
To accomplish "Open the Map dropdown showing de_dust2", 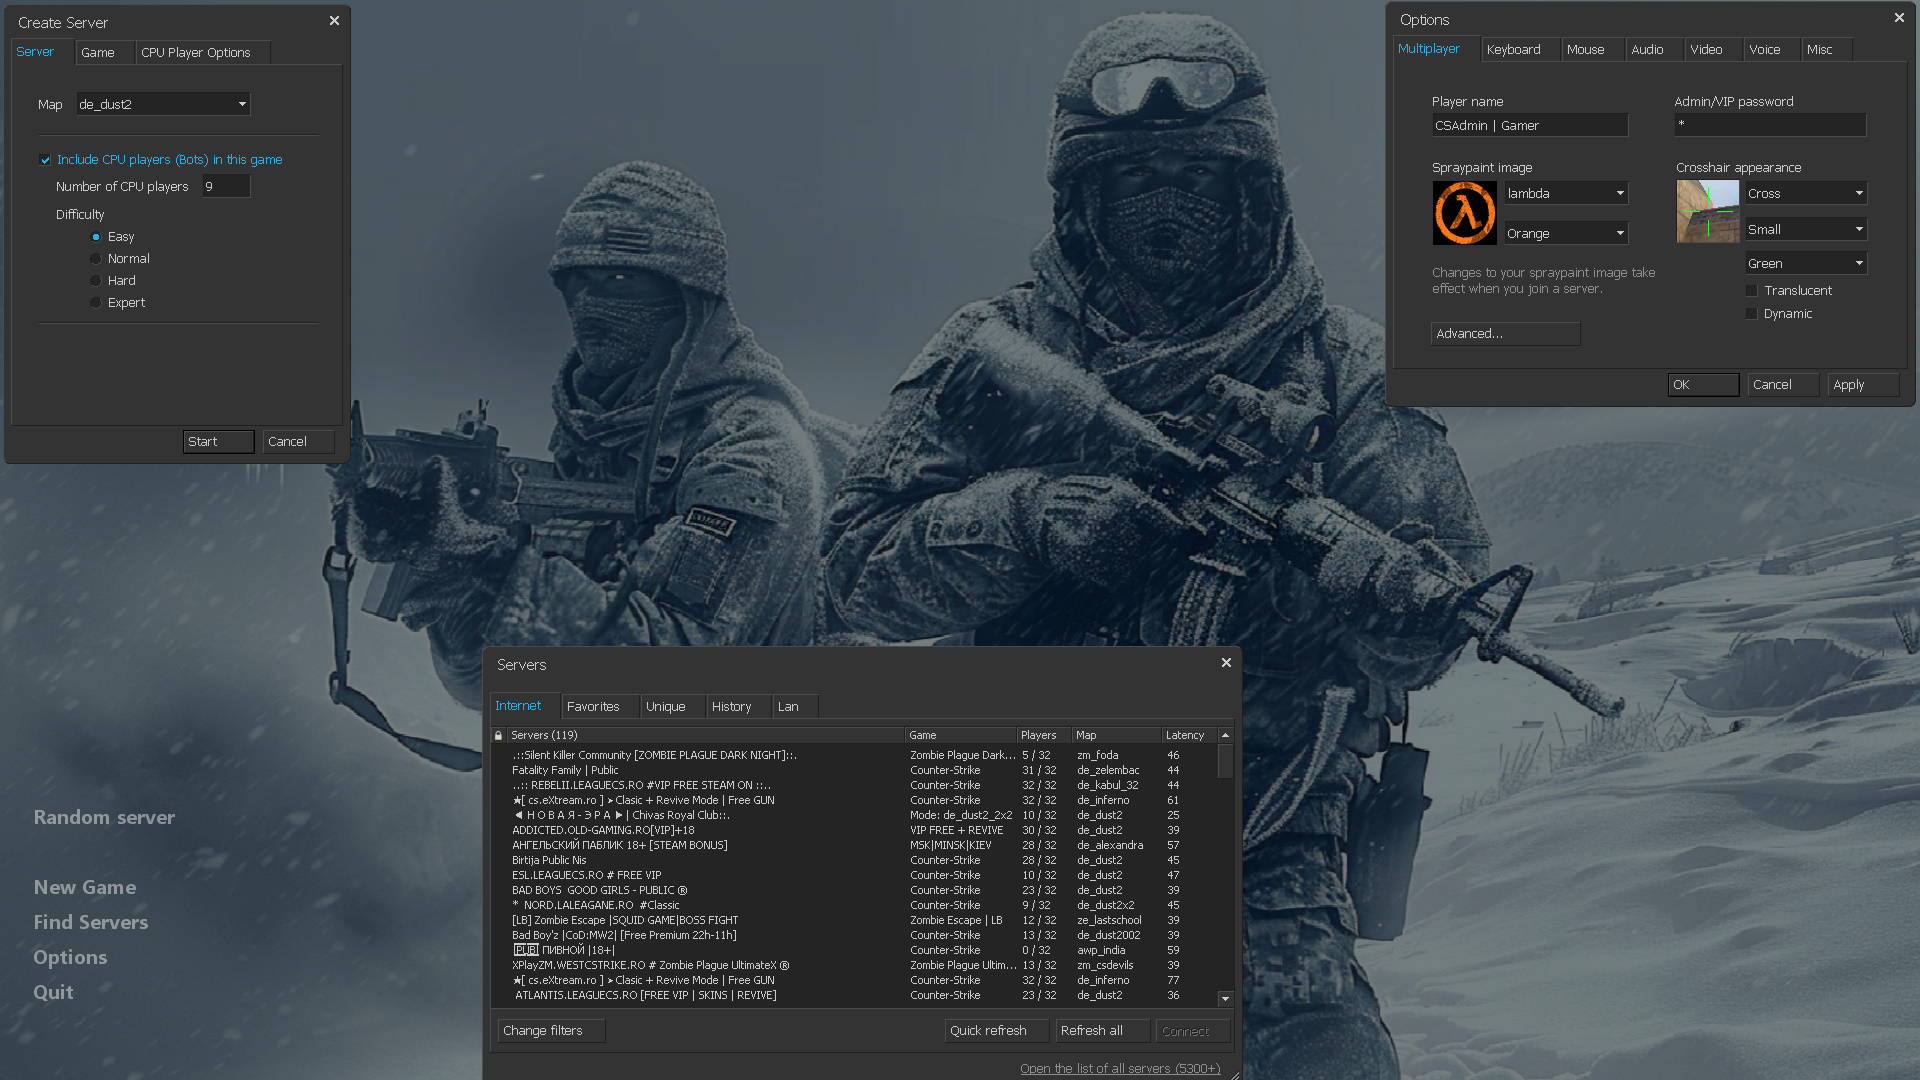I will [163, 104].
